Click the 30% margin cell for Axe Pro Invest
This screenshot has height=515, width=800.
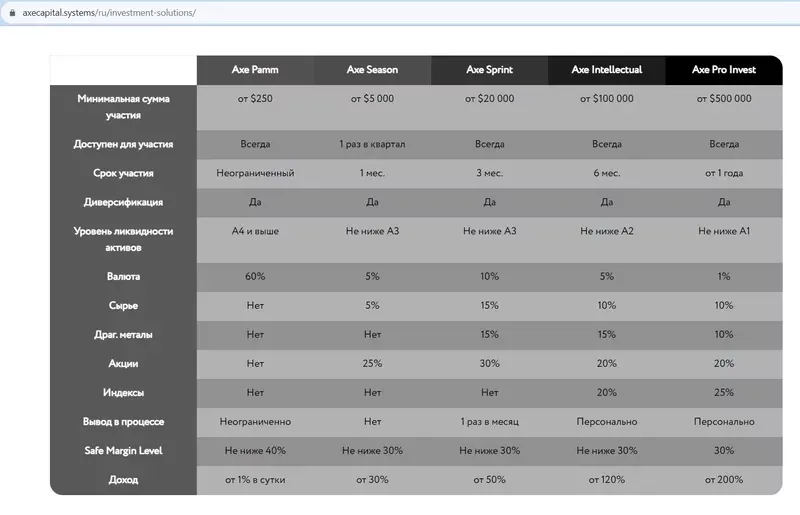point(724,451)
